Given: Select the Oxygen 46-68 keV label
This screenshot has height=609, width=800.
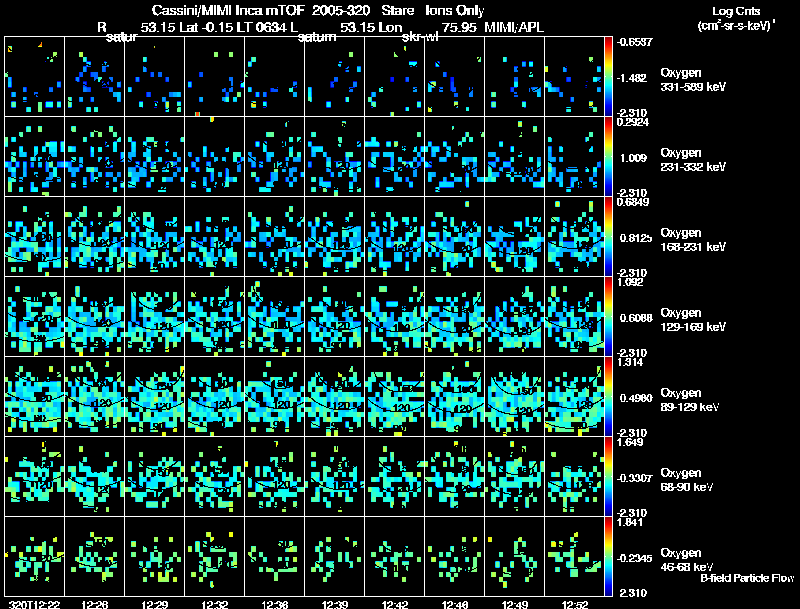Looking at the screenshot, I should (687, 560).
